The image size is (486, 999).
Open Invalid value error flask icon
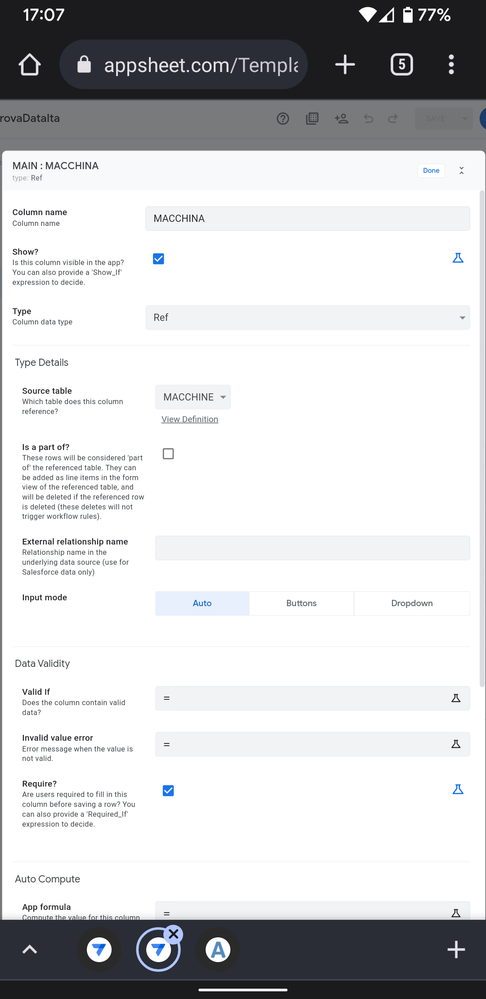pyautogui.click(x=455, y=744)
